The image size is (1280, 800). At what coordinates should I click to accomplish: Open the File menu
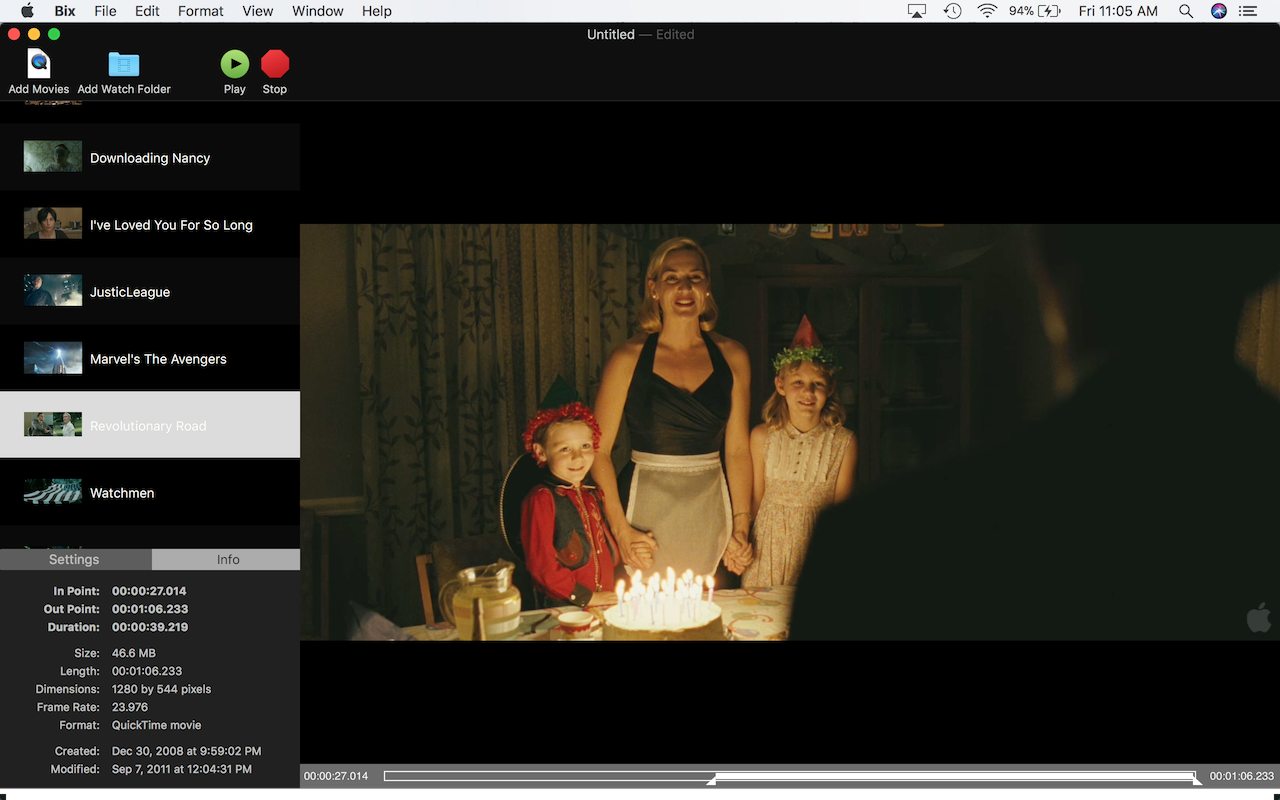click(105, 11)
